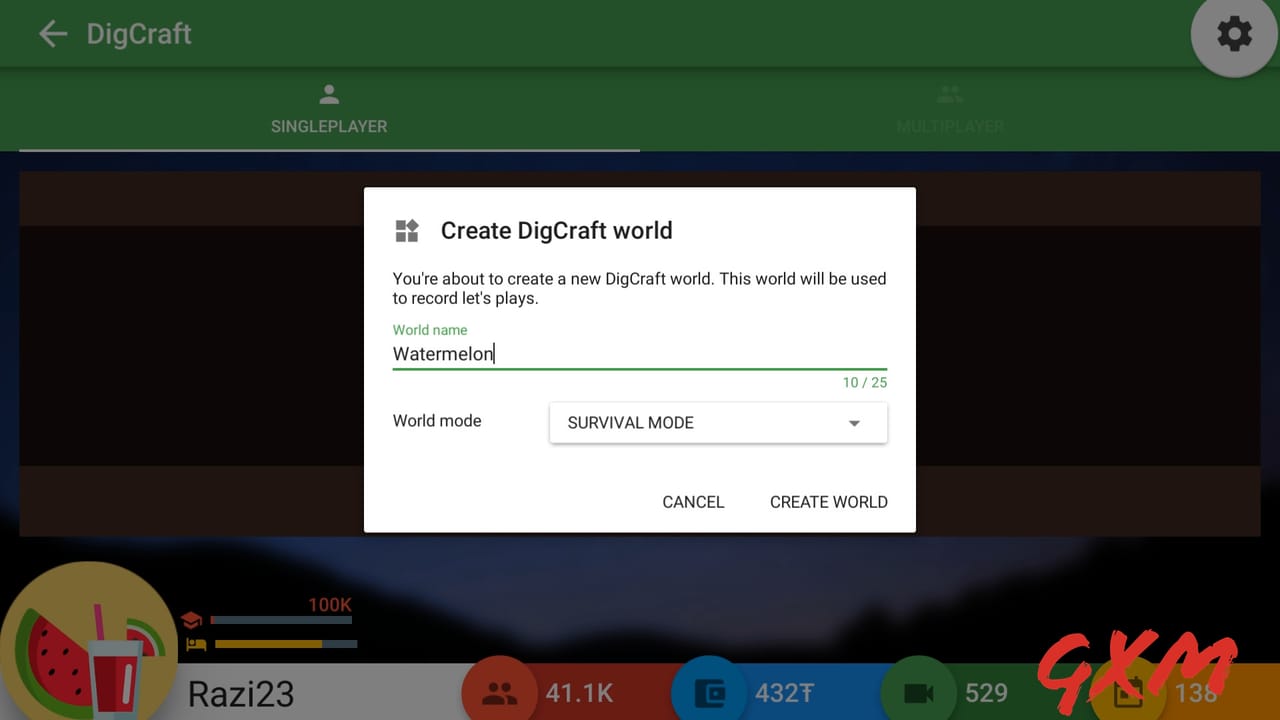Click the graduation cap experience icon

point(192,621)
